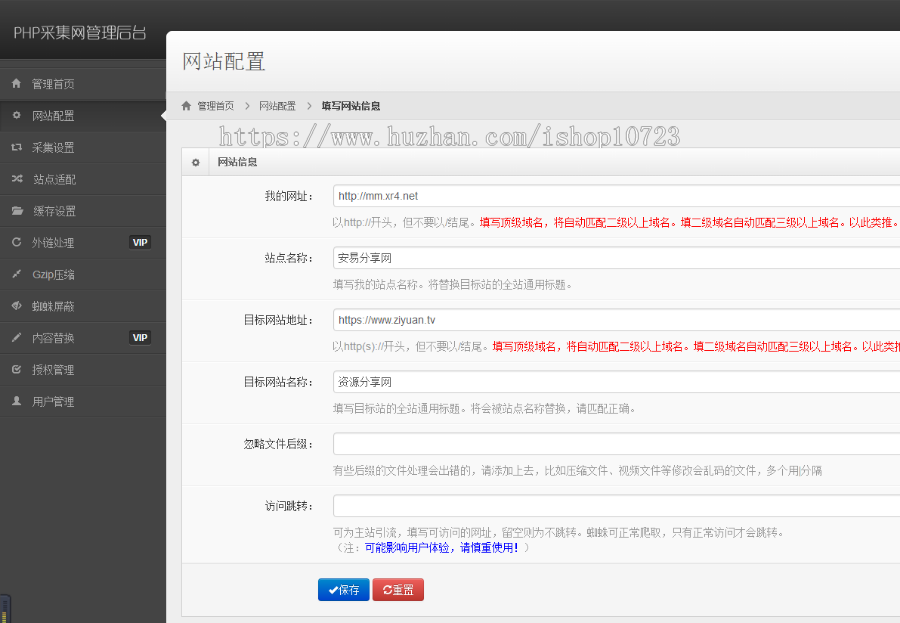Viewport: 900px width, 623px height.
Task: Click the 网站配置 breadcrumb link
Action: pos(278,105)
